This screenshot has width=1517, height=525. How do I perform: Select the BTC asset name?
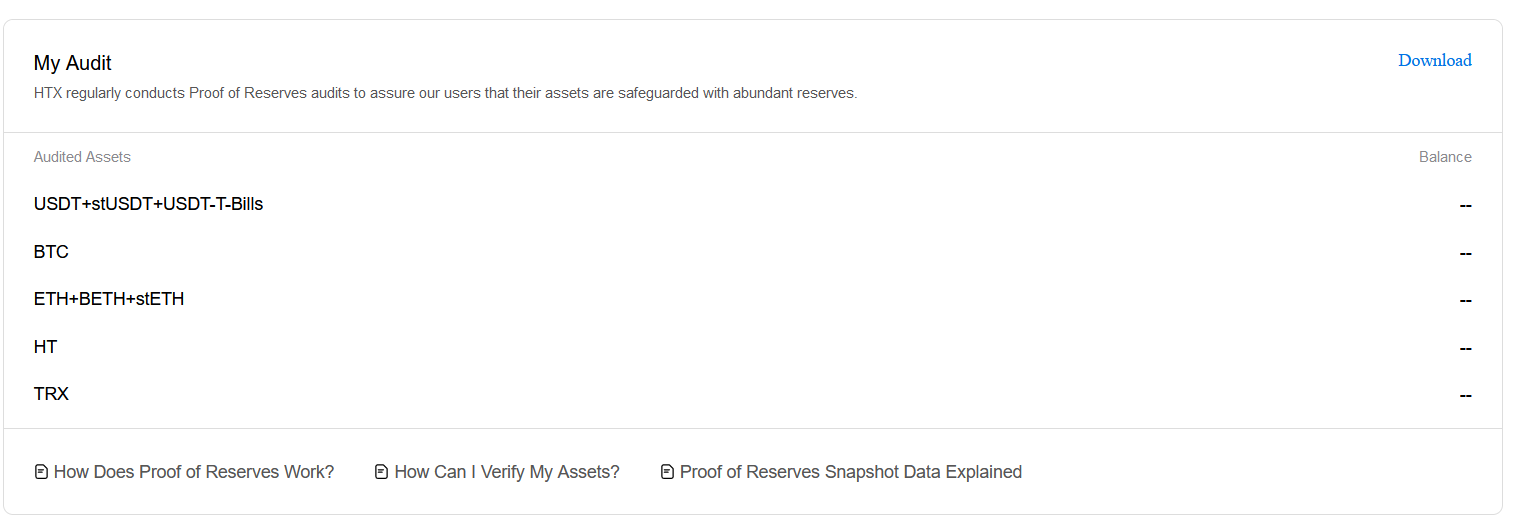tap(51, 252)
